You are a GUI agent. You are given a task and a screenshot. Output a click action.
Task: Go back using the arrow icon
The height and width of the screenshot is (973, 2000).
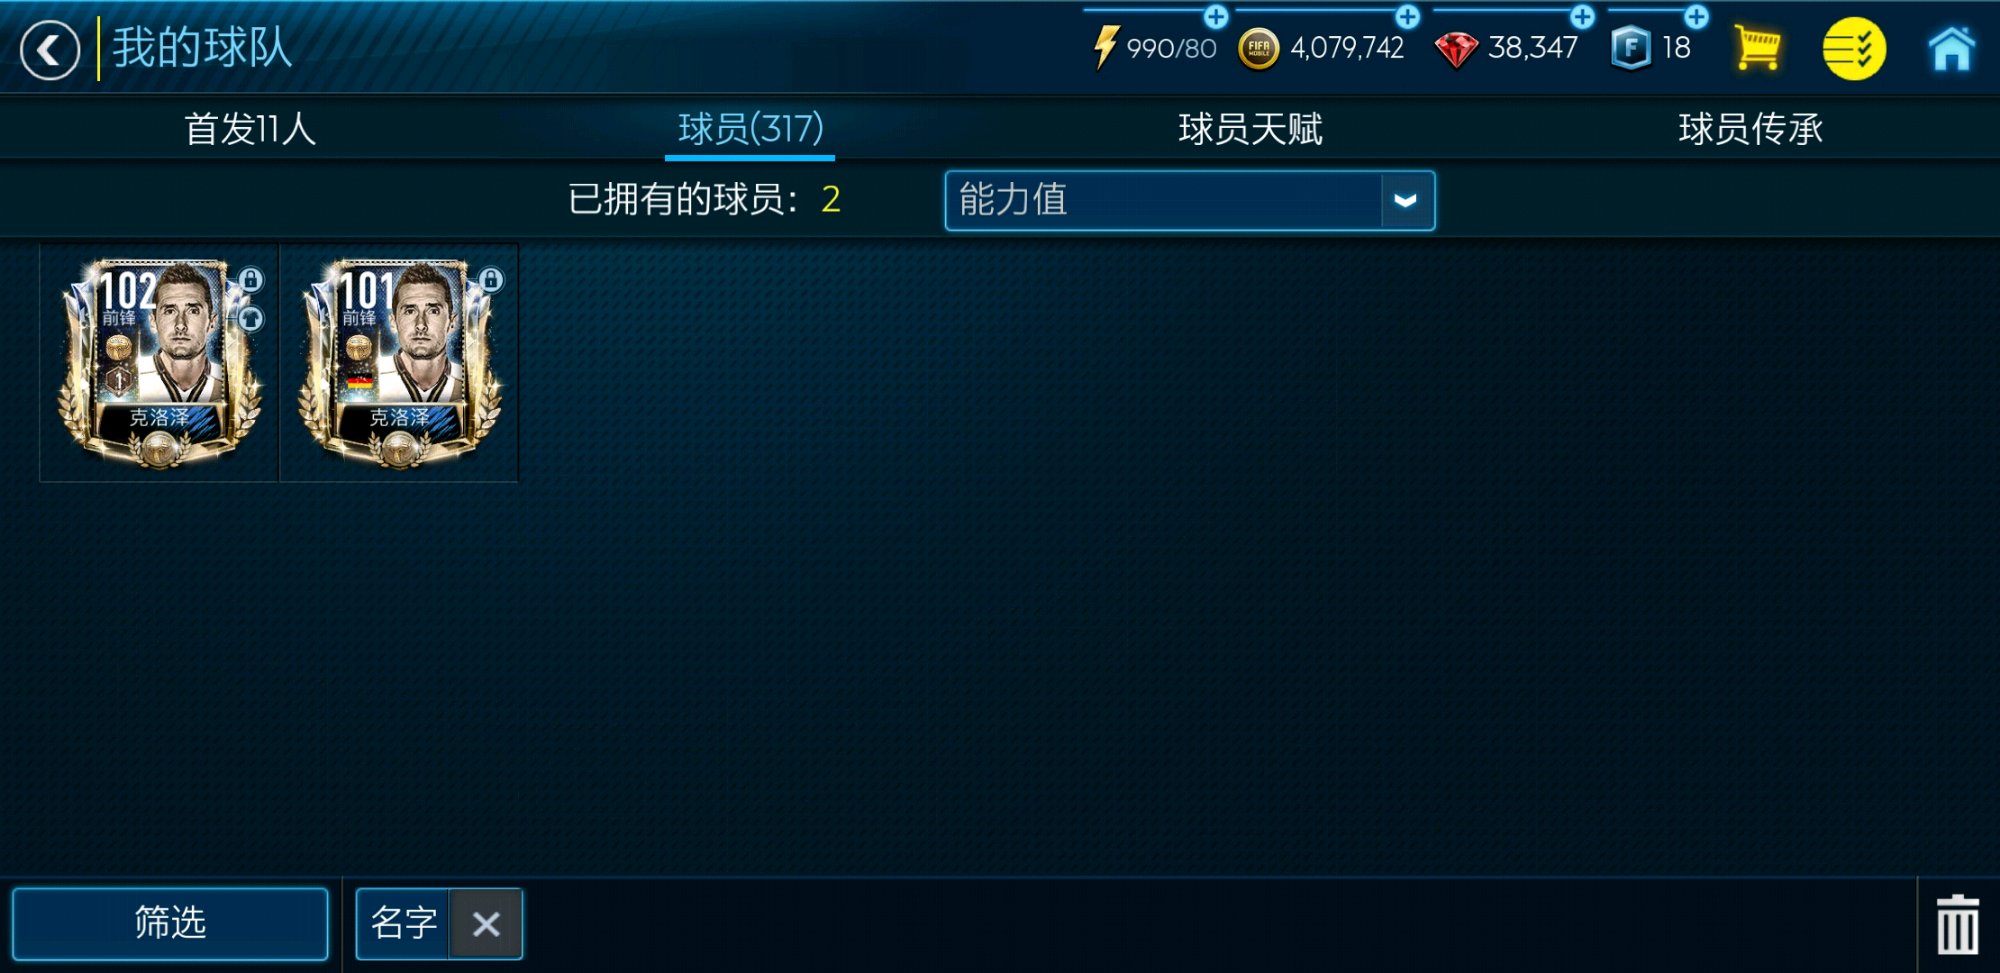pos(50,50)
